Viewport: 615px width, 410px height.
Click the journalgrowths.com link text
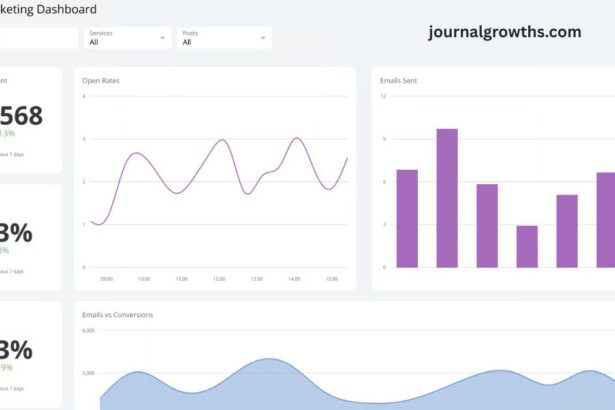504,32
